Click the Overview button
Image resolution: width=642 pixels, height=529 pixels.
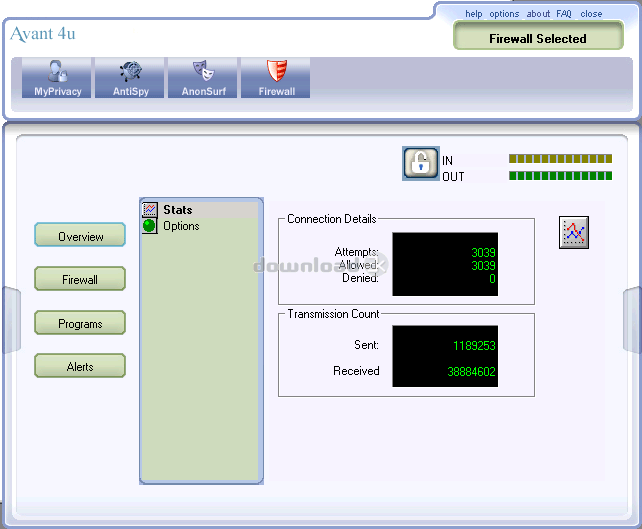tap(80, 235)
